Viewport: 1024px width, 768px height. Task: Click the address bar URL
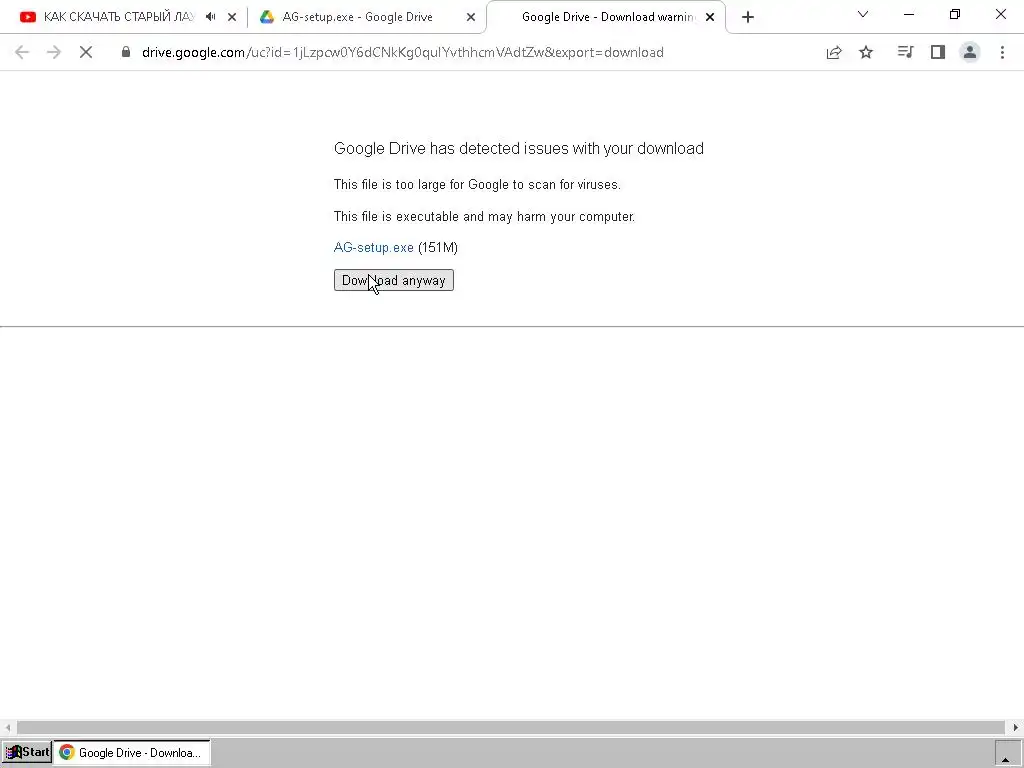click(x=402, y=52)
